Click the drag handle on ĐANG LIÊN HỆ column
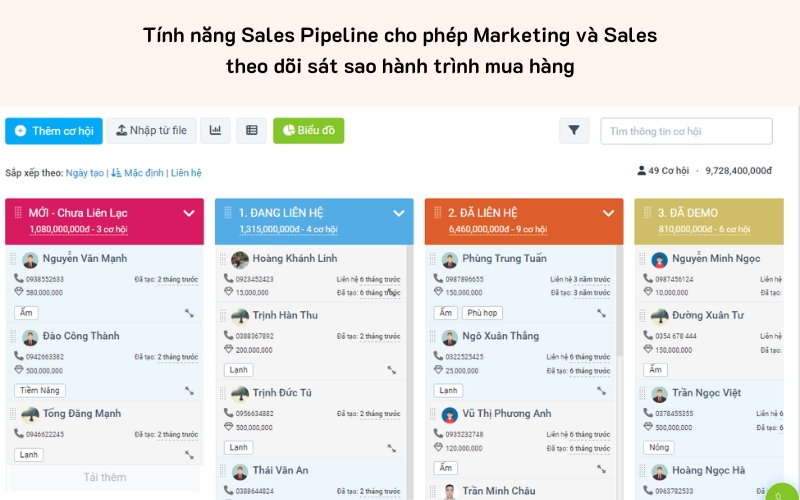The height and width of the screenshot is (500, 800). click(x=227, y=213)
